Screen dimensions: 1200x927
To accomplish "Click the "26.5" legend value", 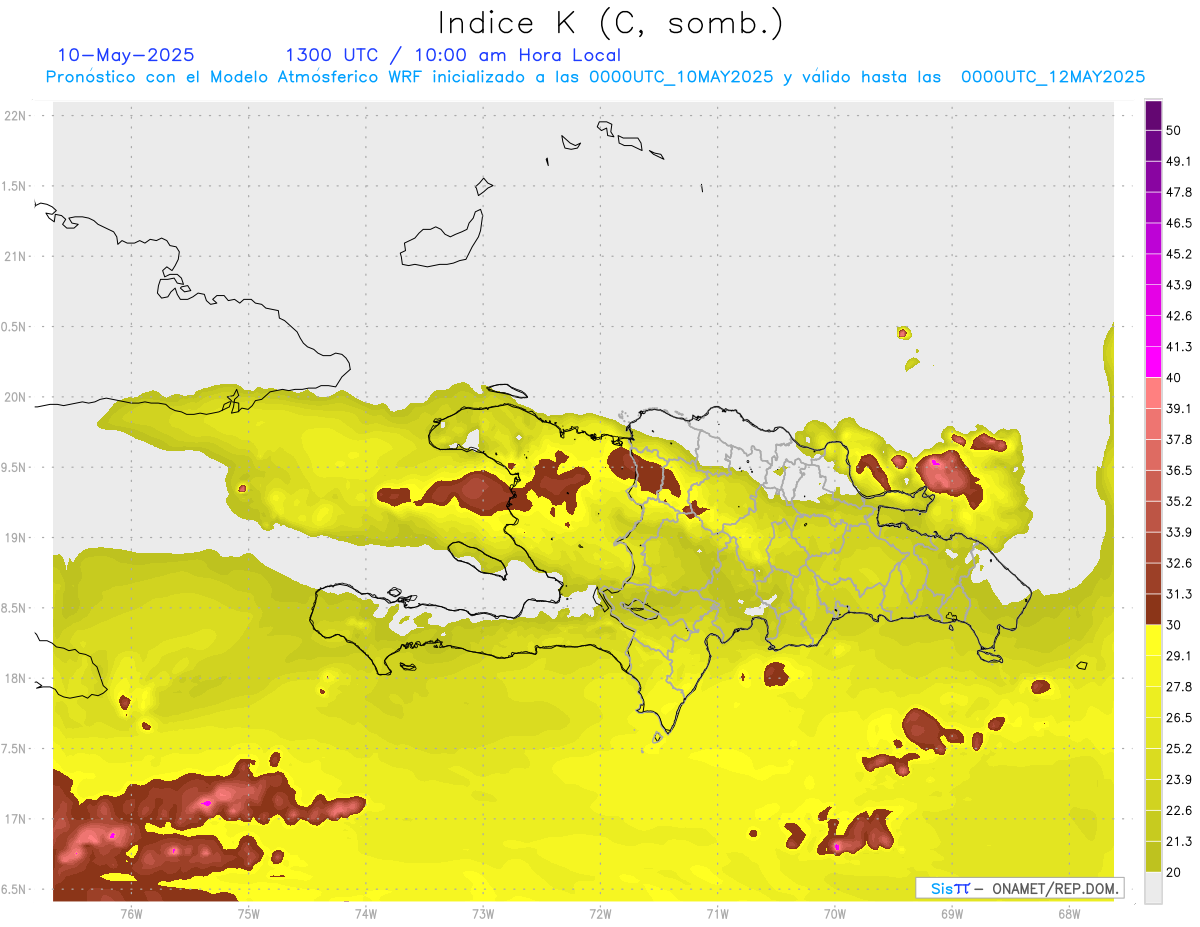I will click(x=1179, y=718).
